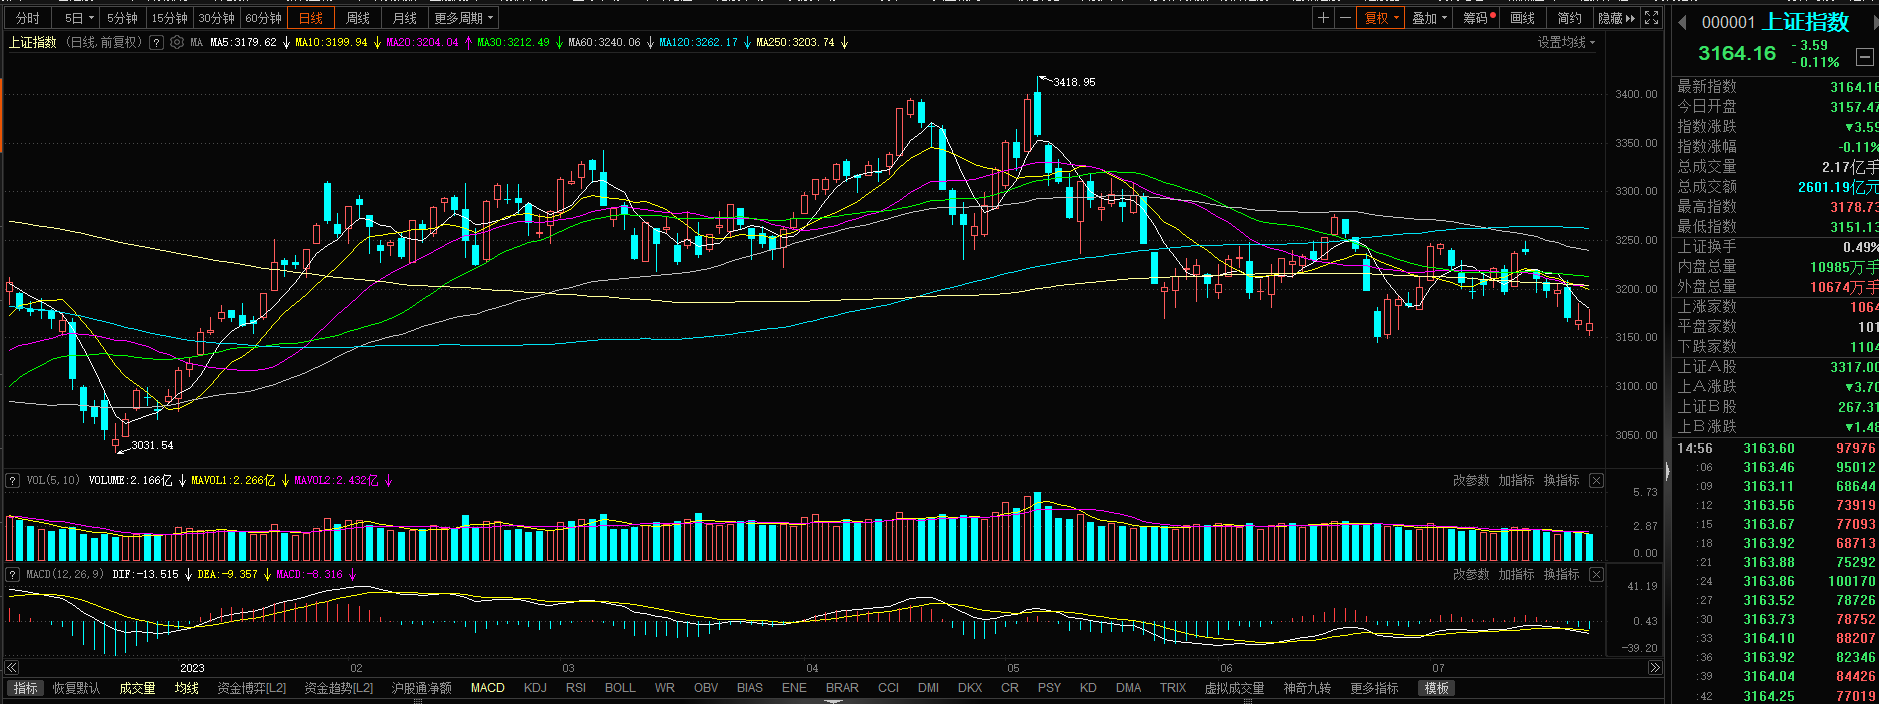The height and width of the screenshot is (704, 1879).
Task: Expand the 更多周期 dropdown
Action: tap(463, 18)
